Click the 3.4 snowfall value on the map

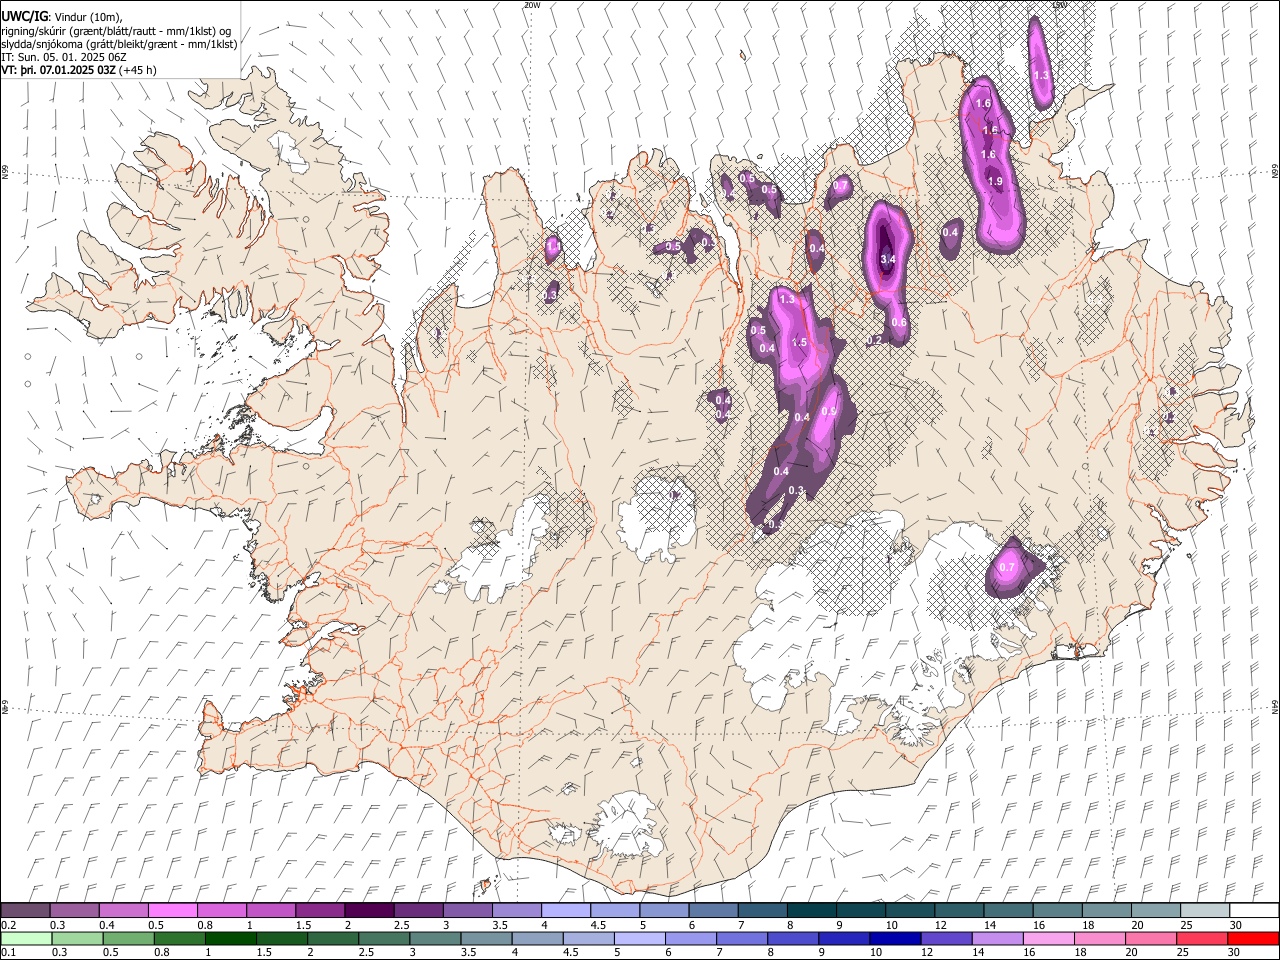(x=887, y=259)
